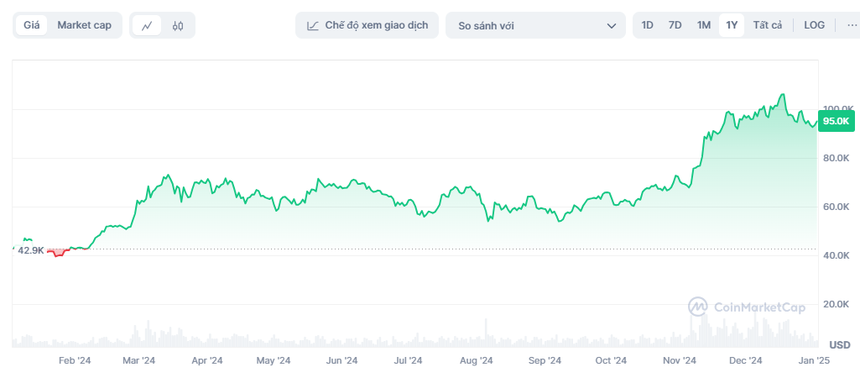Click the Dec '24 date label
Screen dimensions: 860x383
click(745, 361)
